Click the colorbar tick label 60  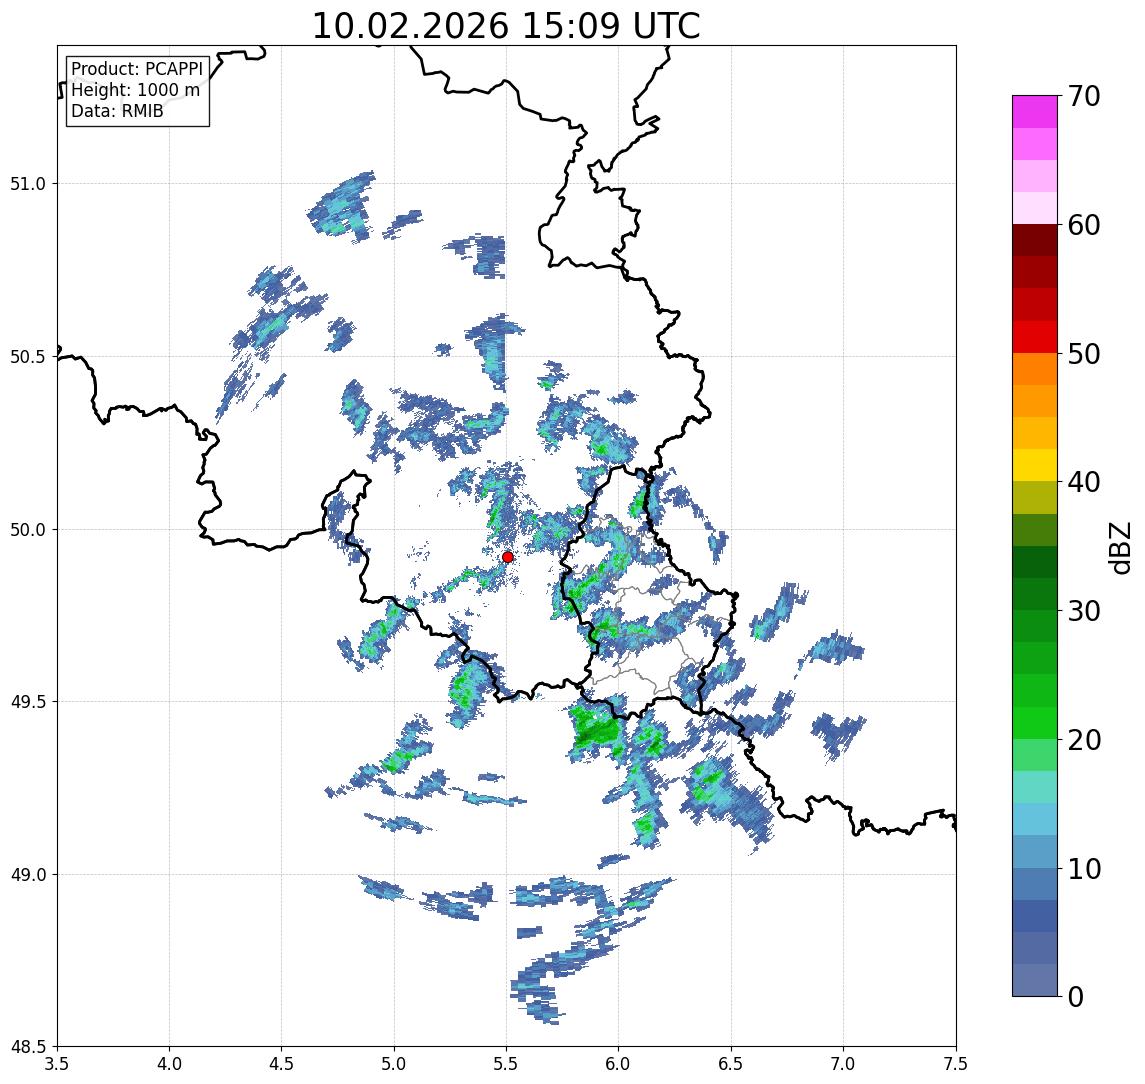pyautogui.click(x=1084, y=226)
